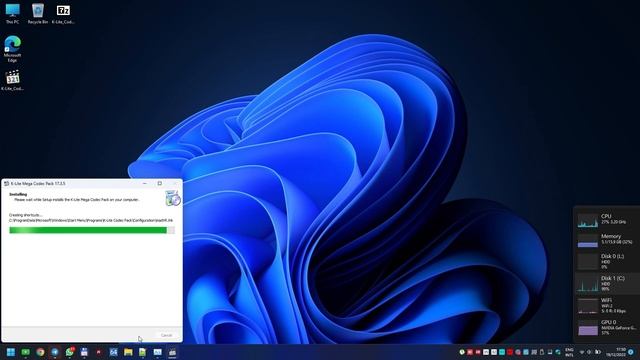The image size is (640, 360).
Task: Switch to the K-Lite setup taskbar button
Action: pos(172,352)
